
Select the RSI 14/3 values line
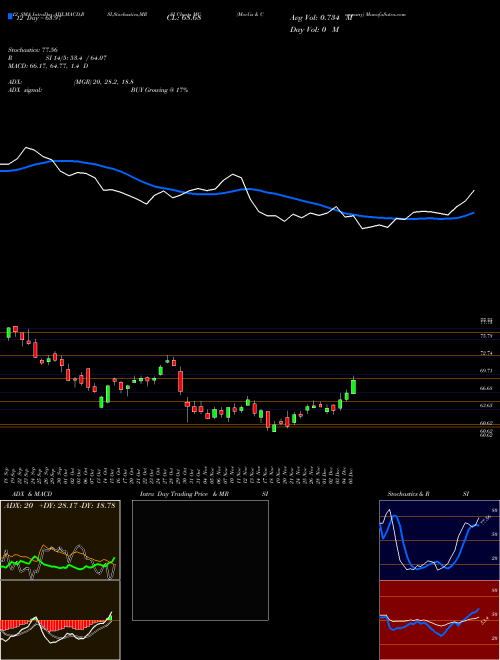click(57, 58)
